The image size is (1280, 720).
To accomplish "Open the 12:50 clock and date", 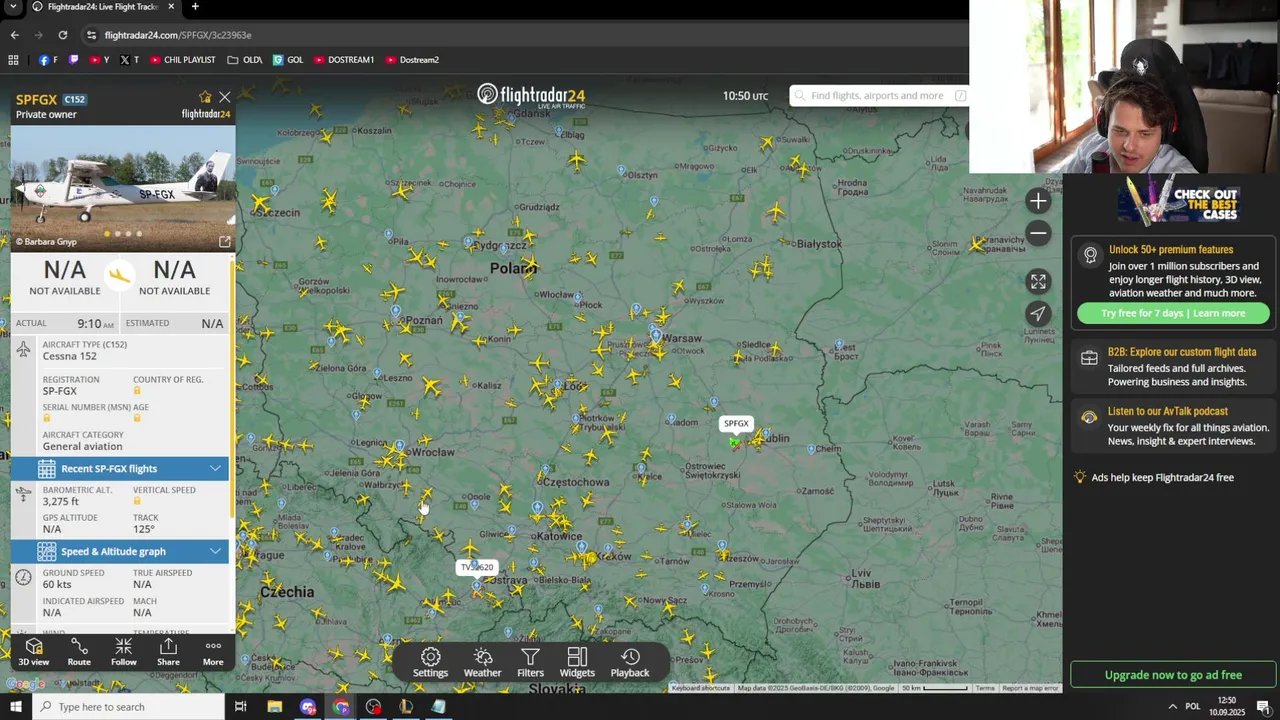I will (1226, 707).
